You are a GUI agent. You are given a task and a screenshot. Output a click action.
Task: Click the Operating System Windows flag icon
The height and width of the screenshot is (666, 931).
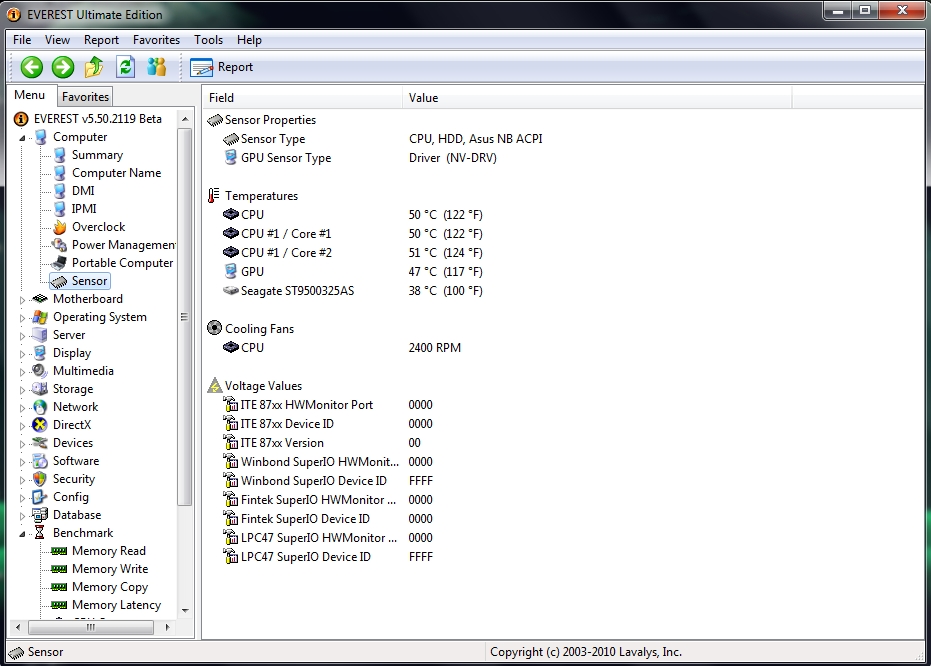pos(40,317)
